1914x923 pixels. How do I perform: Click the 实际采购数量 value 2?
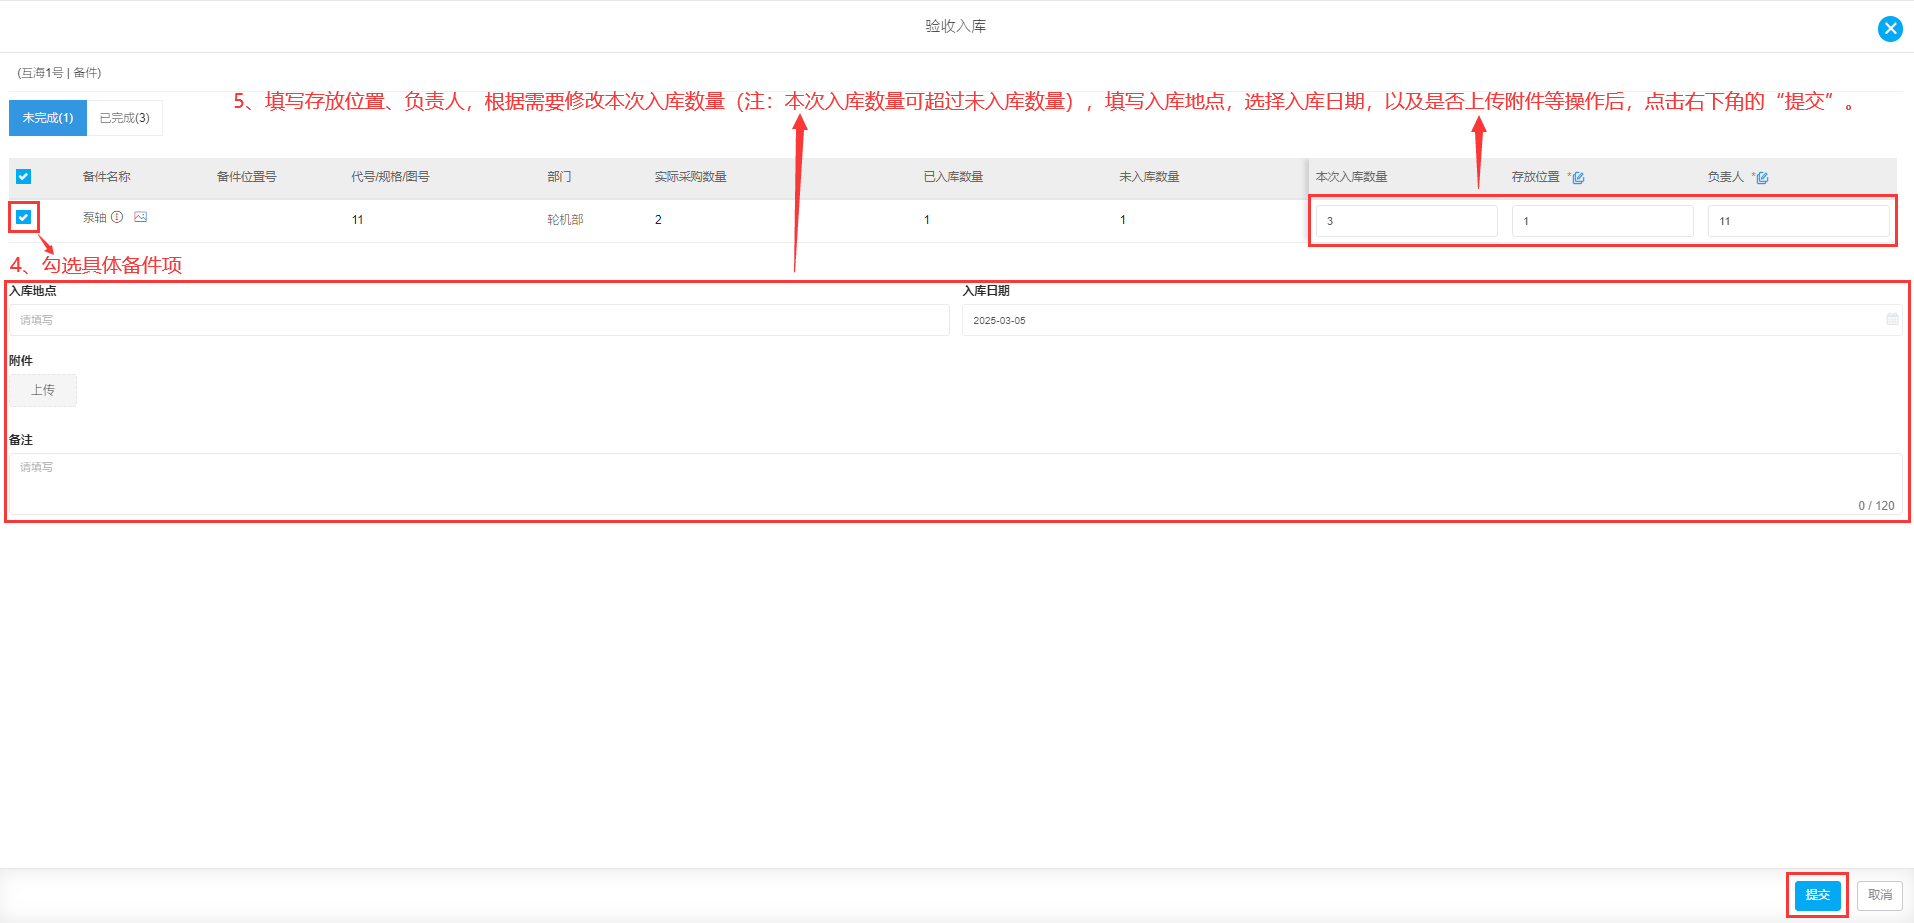point(658,220)
